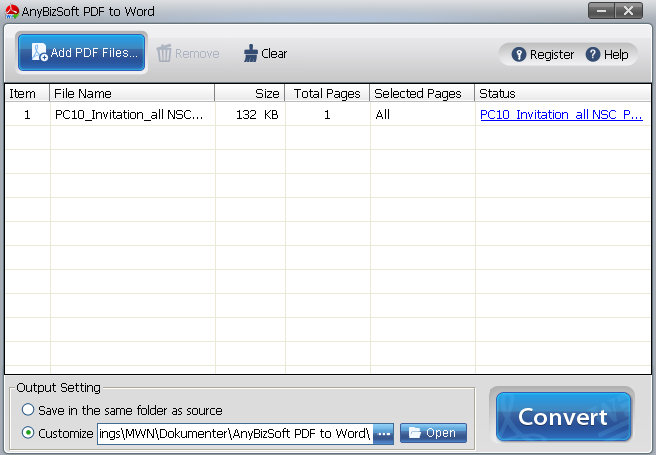The width and height of the screenshot is (656, 455).
Task: Select the PC10_Invitation_all NSC file row name
Action: coord(129,115)
